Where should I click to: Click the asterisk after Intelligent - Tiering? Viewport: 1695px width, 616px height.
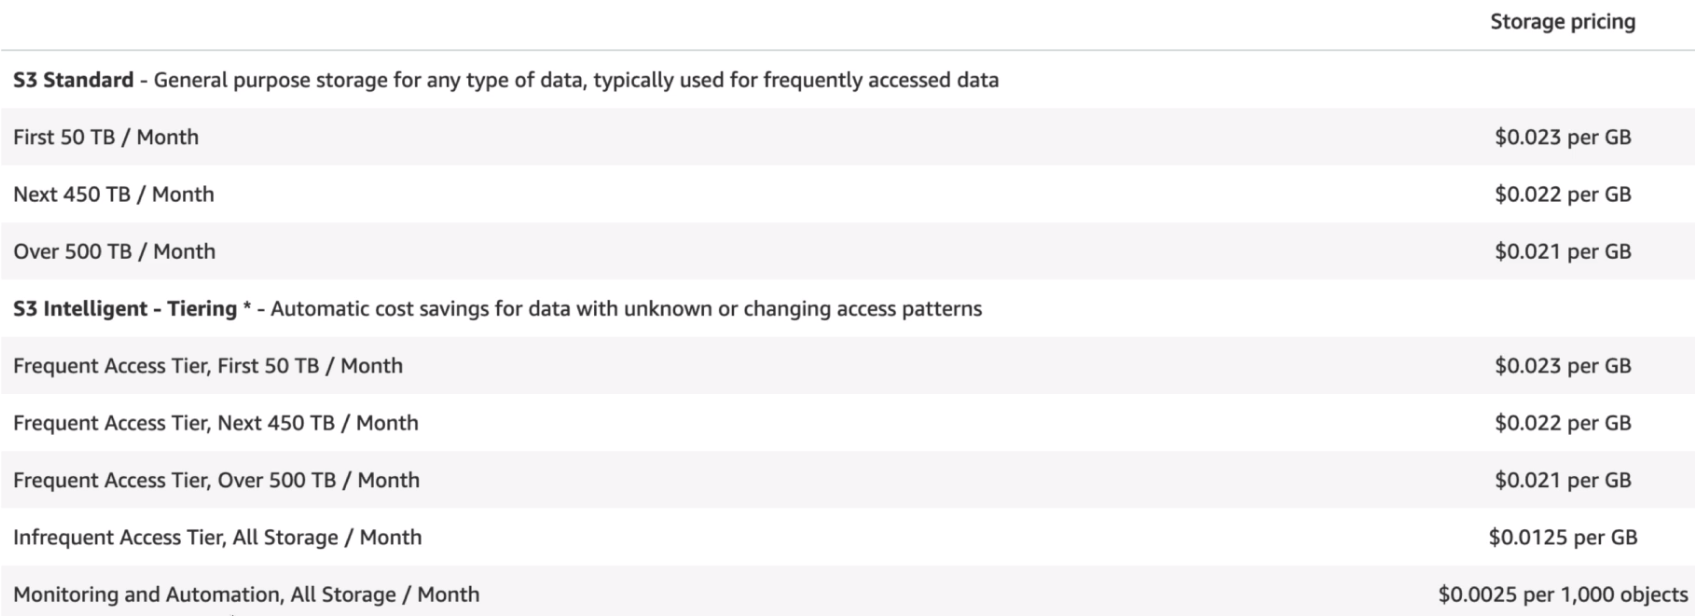click(x=247, y=307)
